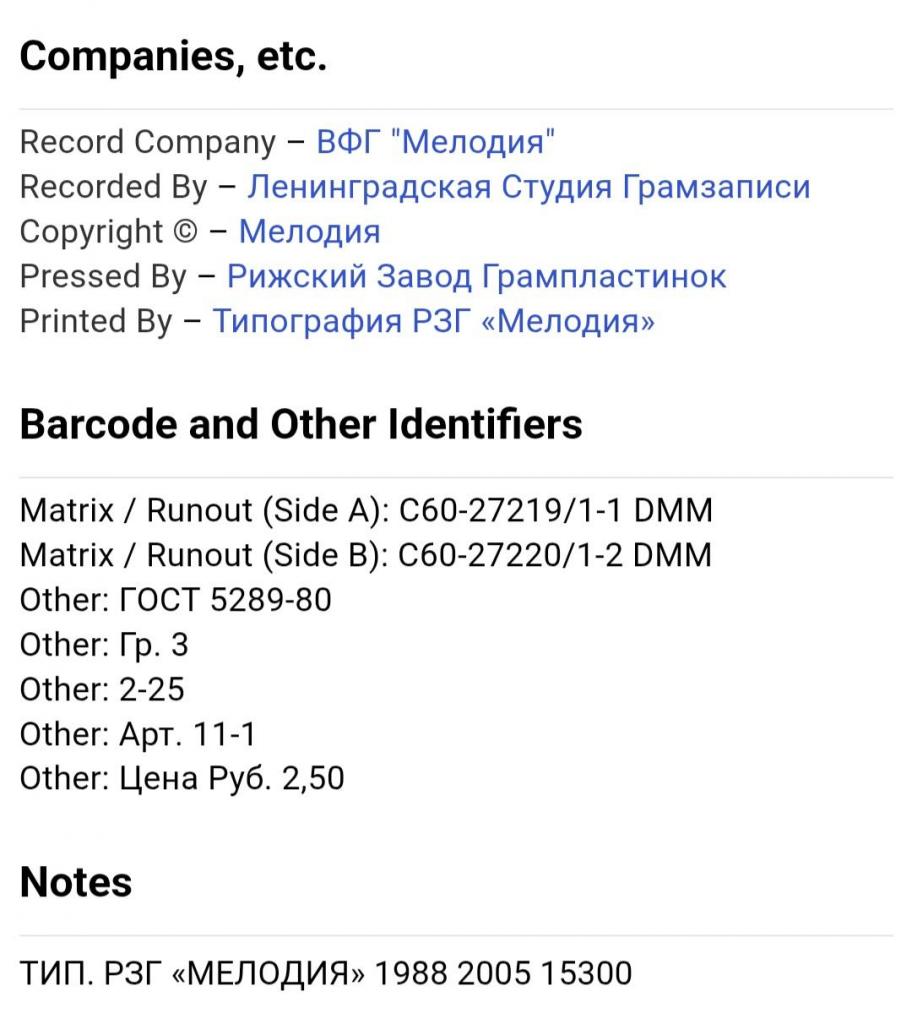Open Ленинградская Студия Грамзаписи link
The height and width of the screenshot is (1024, 912).
529,187
